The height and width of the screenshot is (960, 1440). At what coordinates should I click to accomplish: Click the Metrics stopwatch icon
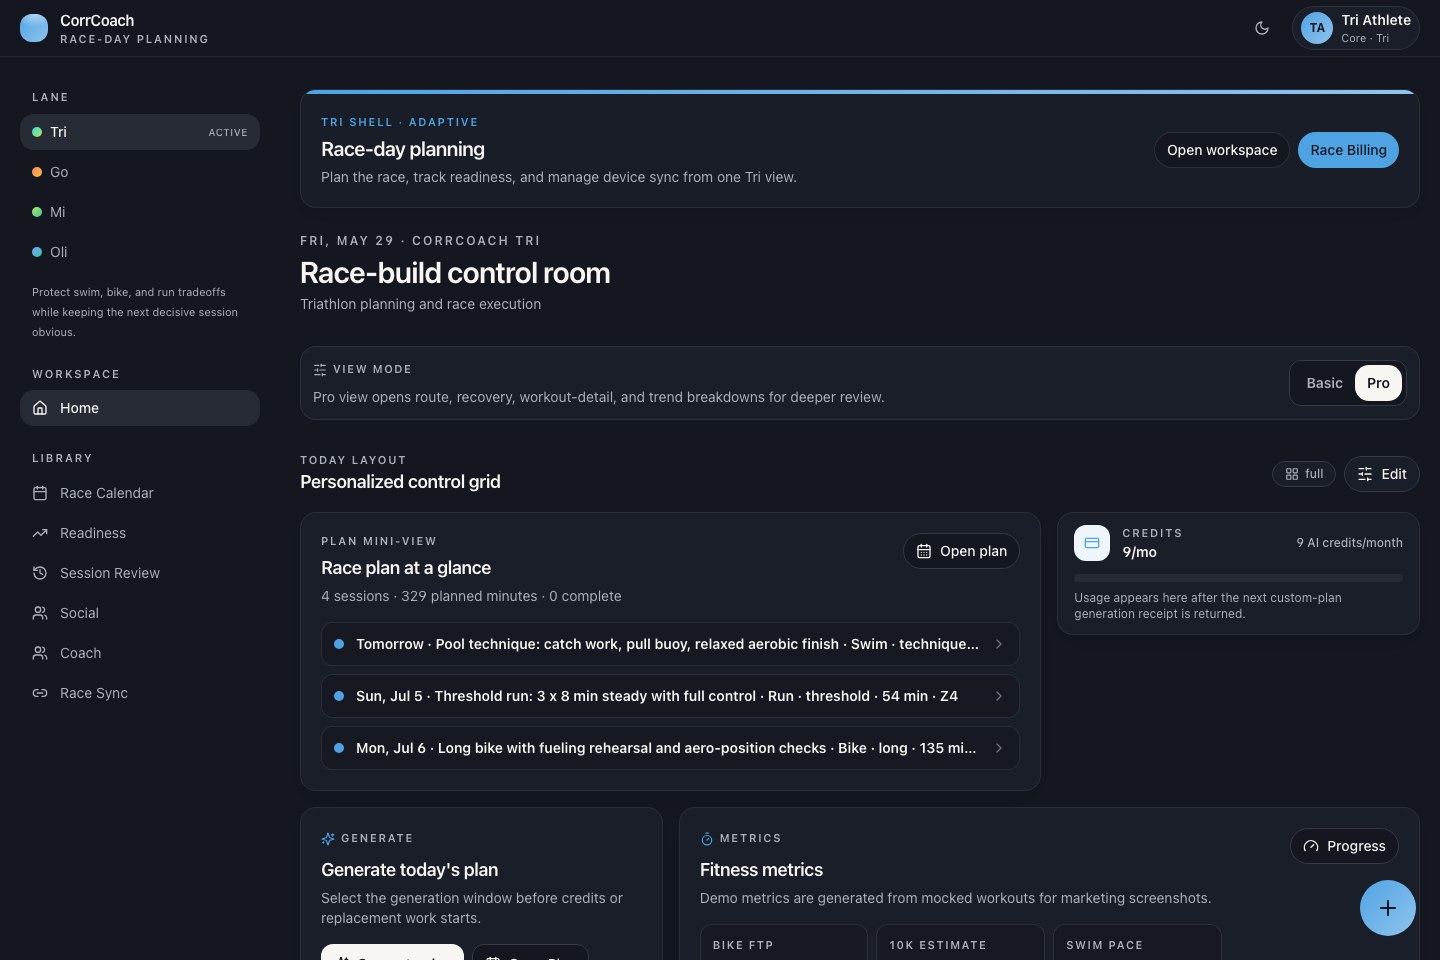coord(707,839)
